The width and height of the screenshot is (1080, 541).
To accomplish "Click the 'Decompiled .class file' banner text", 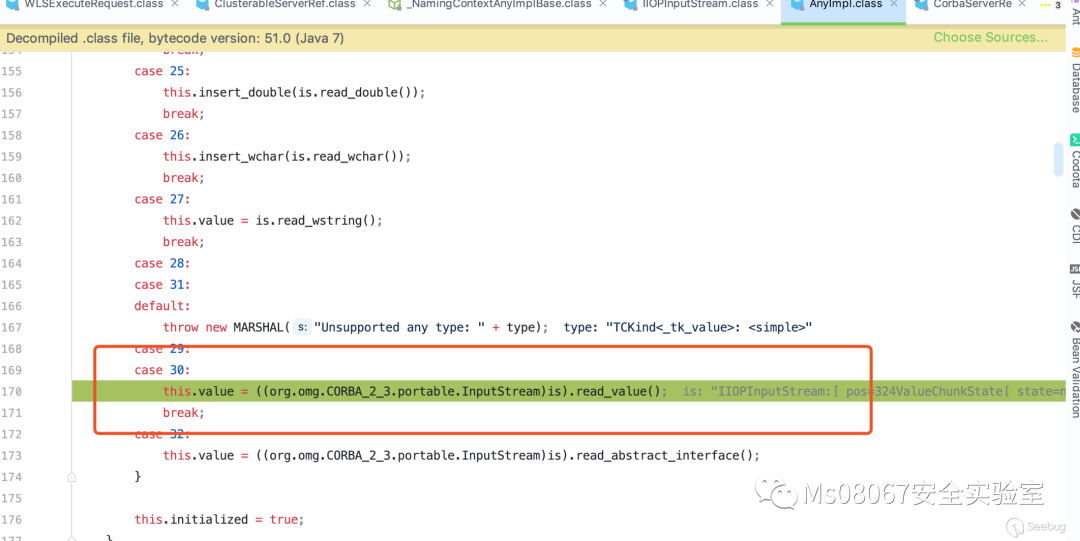I will coord(175,38).
